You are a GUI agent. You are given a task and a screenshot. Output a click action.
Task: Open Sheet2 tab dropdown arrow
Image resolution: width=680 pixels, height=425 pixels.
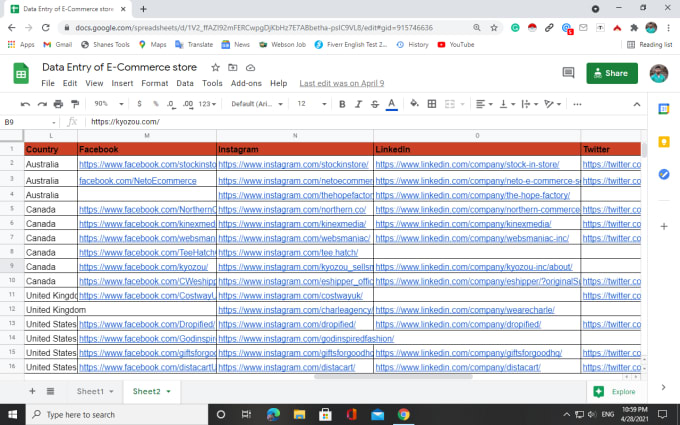click(x=169, y=392)
